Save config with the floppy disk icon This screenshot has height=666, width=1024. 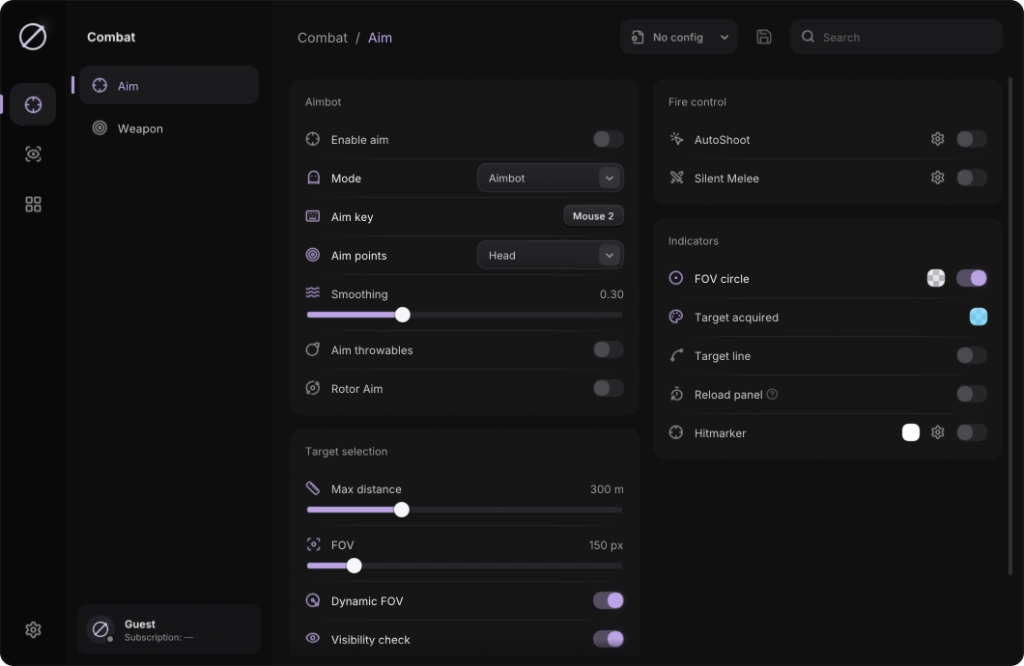click(763, 37)
